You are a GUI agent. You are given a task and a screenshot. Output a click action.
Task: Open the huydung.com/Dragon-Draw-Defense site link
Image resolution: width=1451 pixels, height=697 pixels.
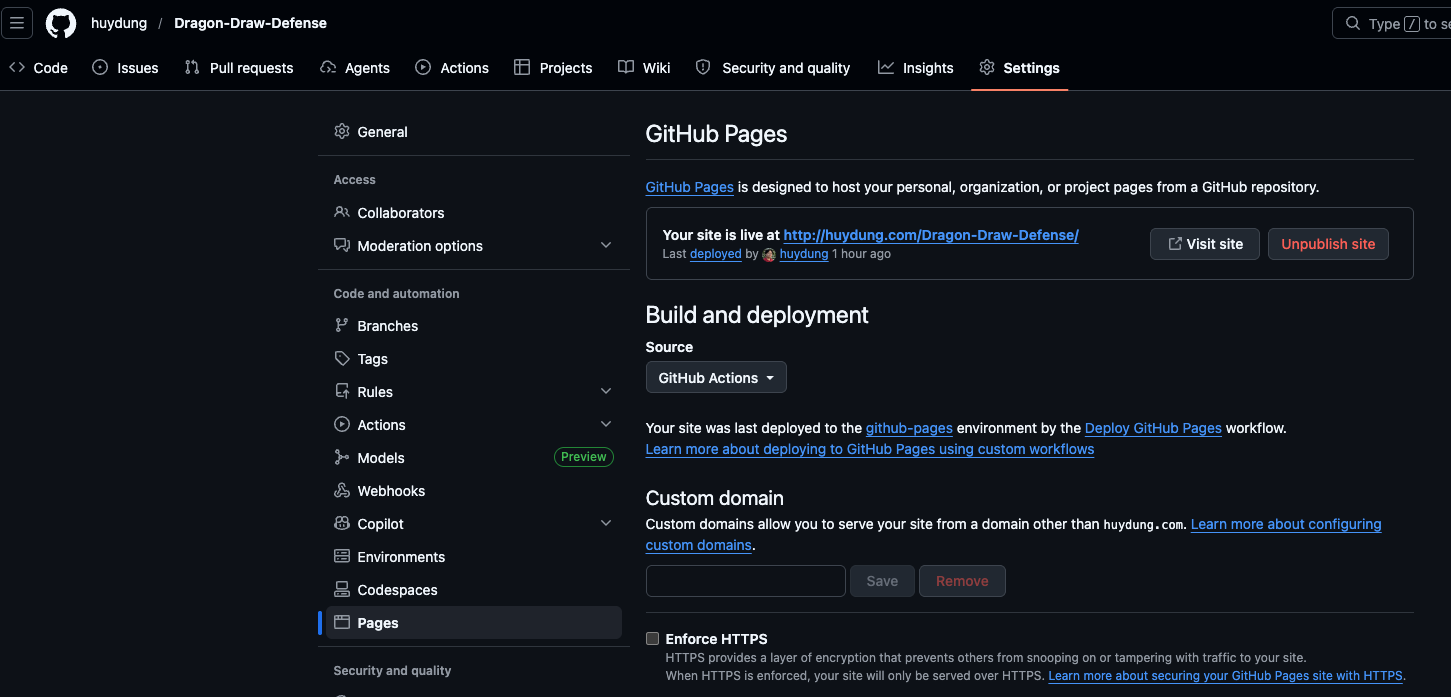[931, 235]
